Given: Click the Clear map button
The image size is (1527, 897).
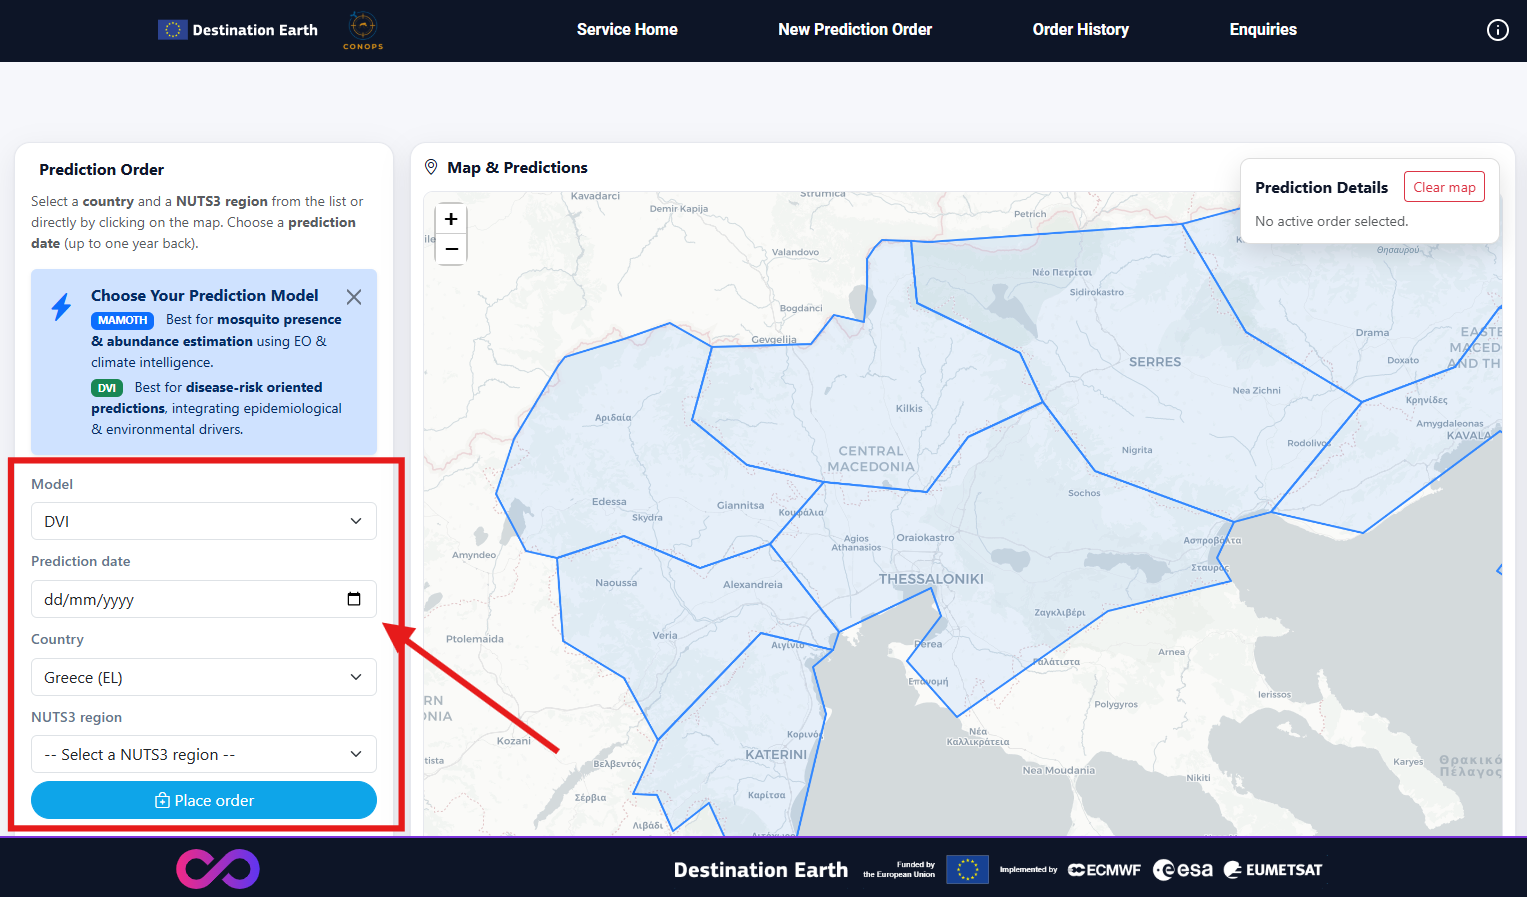Looking at the screenshot, I should coord(1444,187).
